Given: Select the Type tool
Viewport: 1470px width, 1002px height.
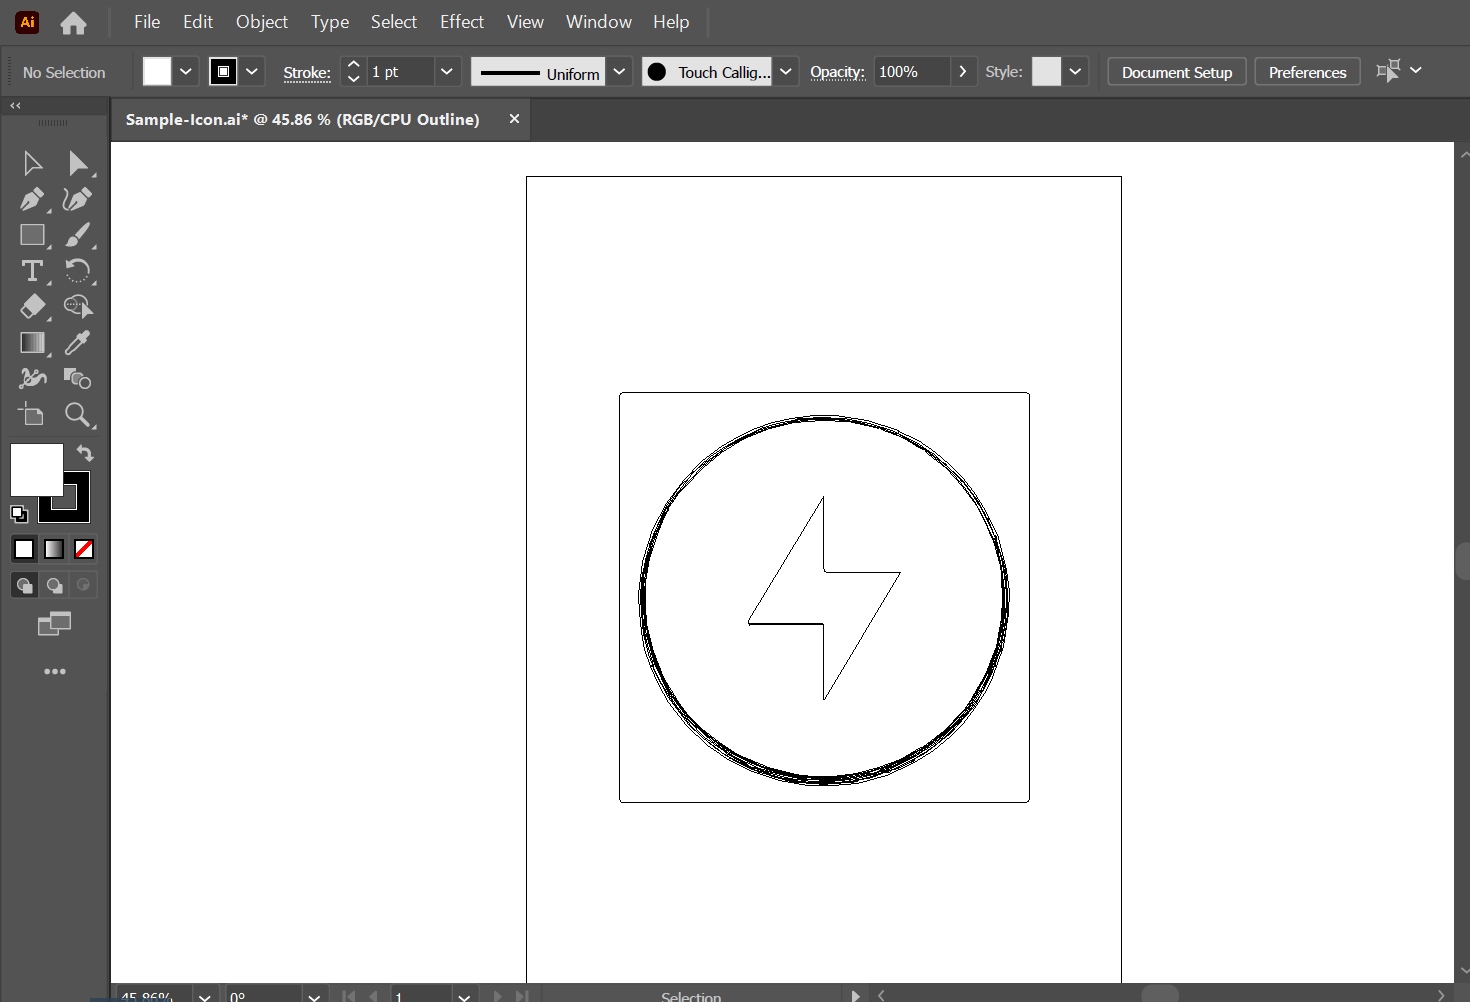Looking at the screenshot, I should [32, 271].
